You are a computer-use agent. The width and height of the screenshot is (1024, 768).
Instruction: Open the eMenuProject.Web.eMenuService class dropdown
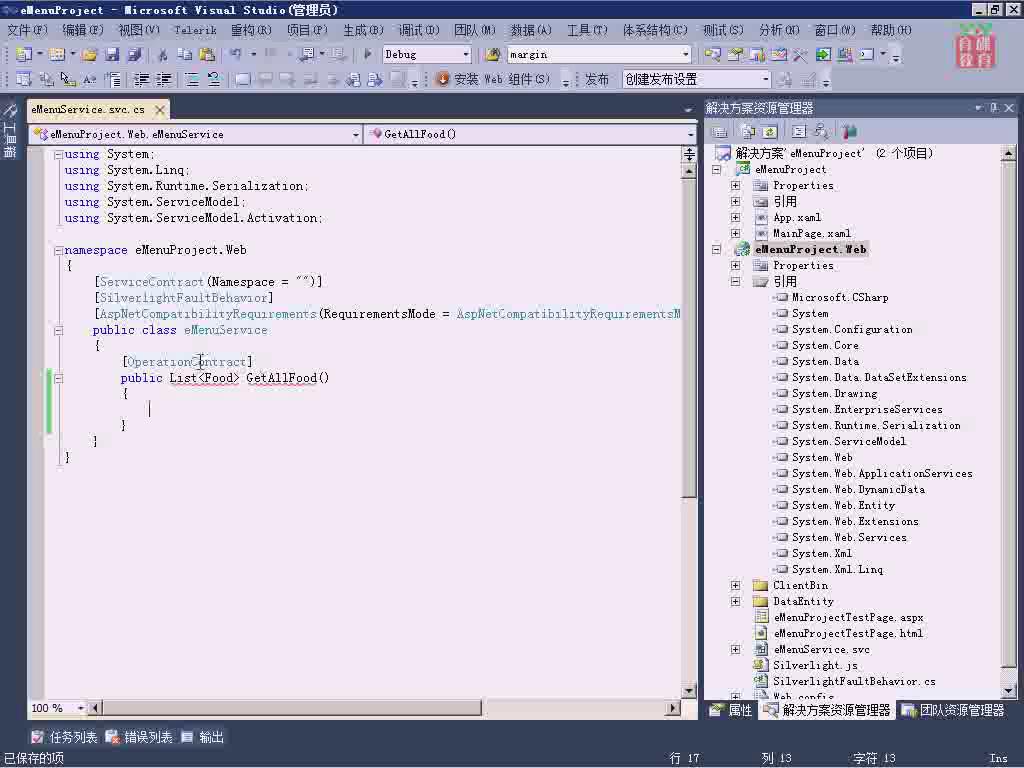pos(355,135)
